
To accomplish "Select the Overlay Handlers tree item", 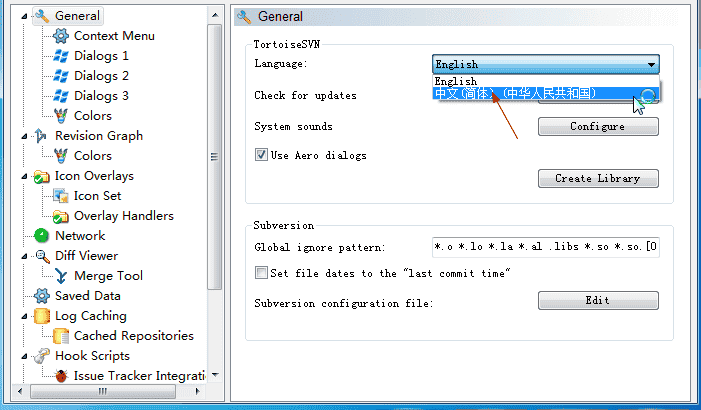I will [x=124, y=216].
